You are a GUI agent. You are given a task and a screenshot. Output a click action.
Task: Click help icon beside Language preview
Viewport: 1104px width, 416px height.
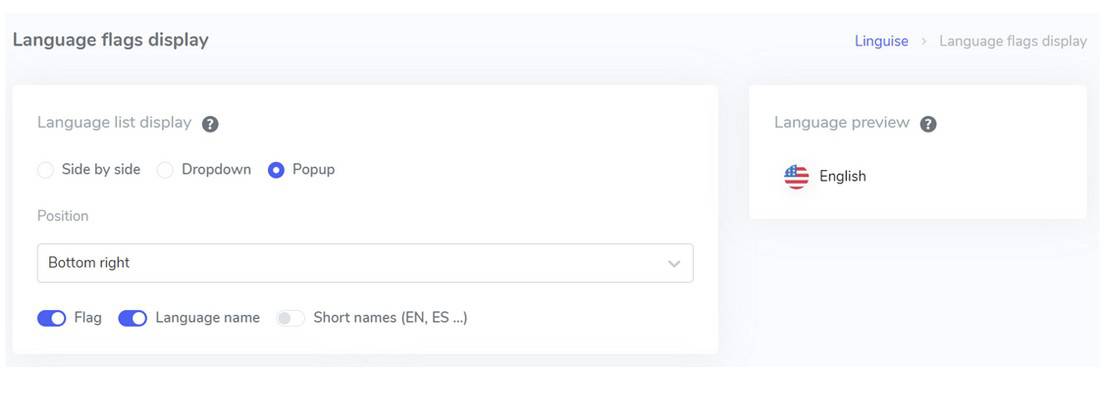tap(929, 124)
